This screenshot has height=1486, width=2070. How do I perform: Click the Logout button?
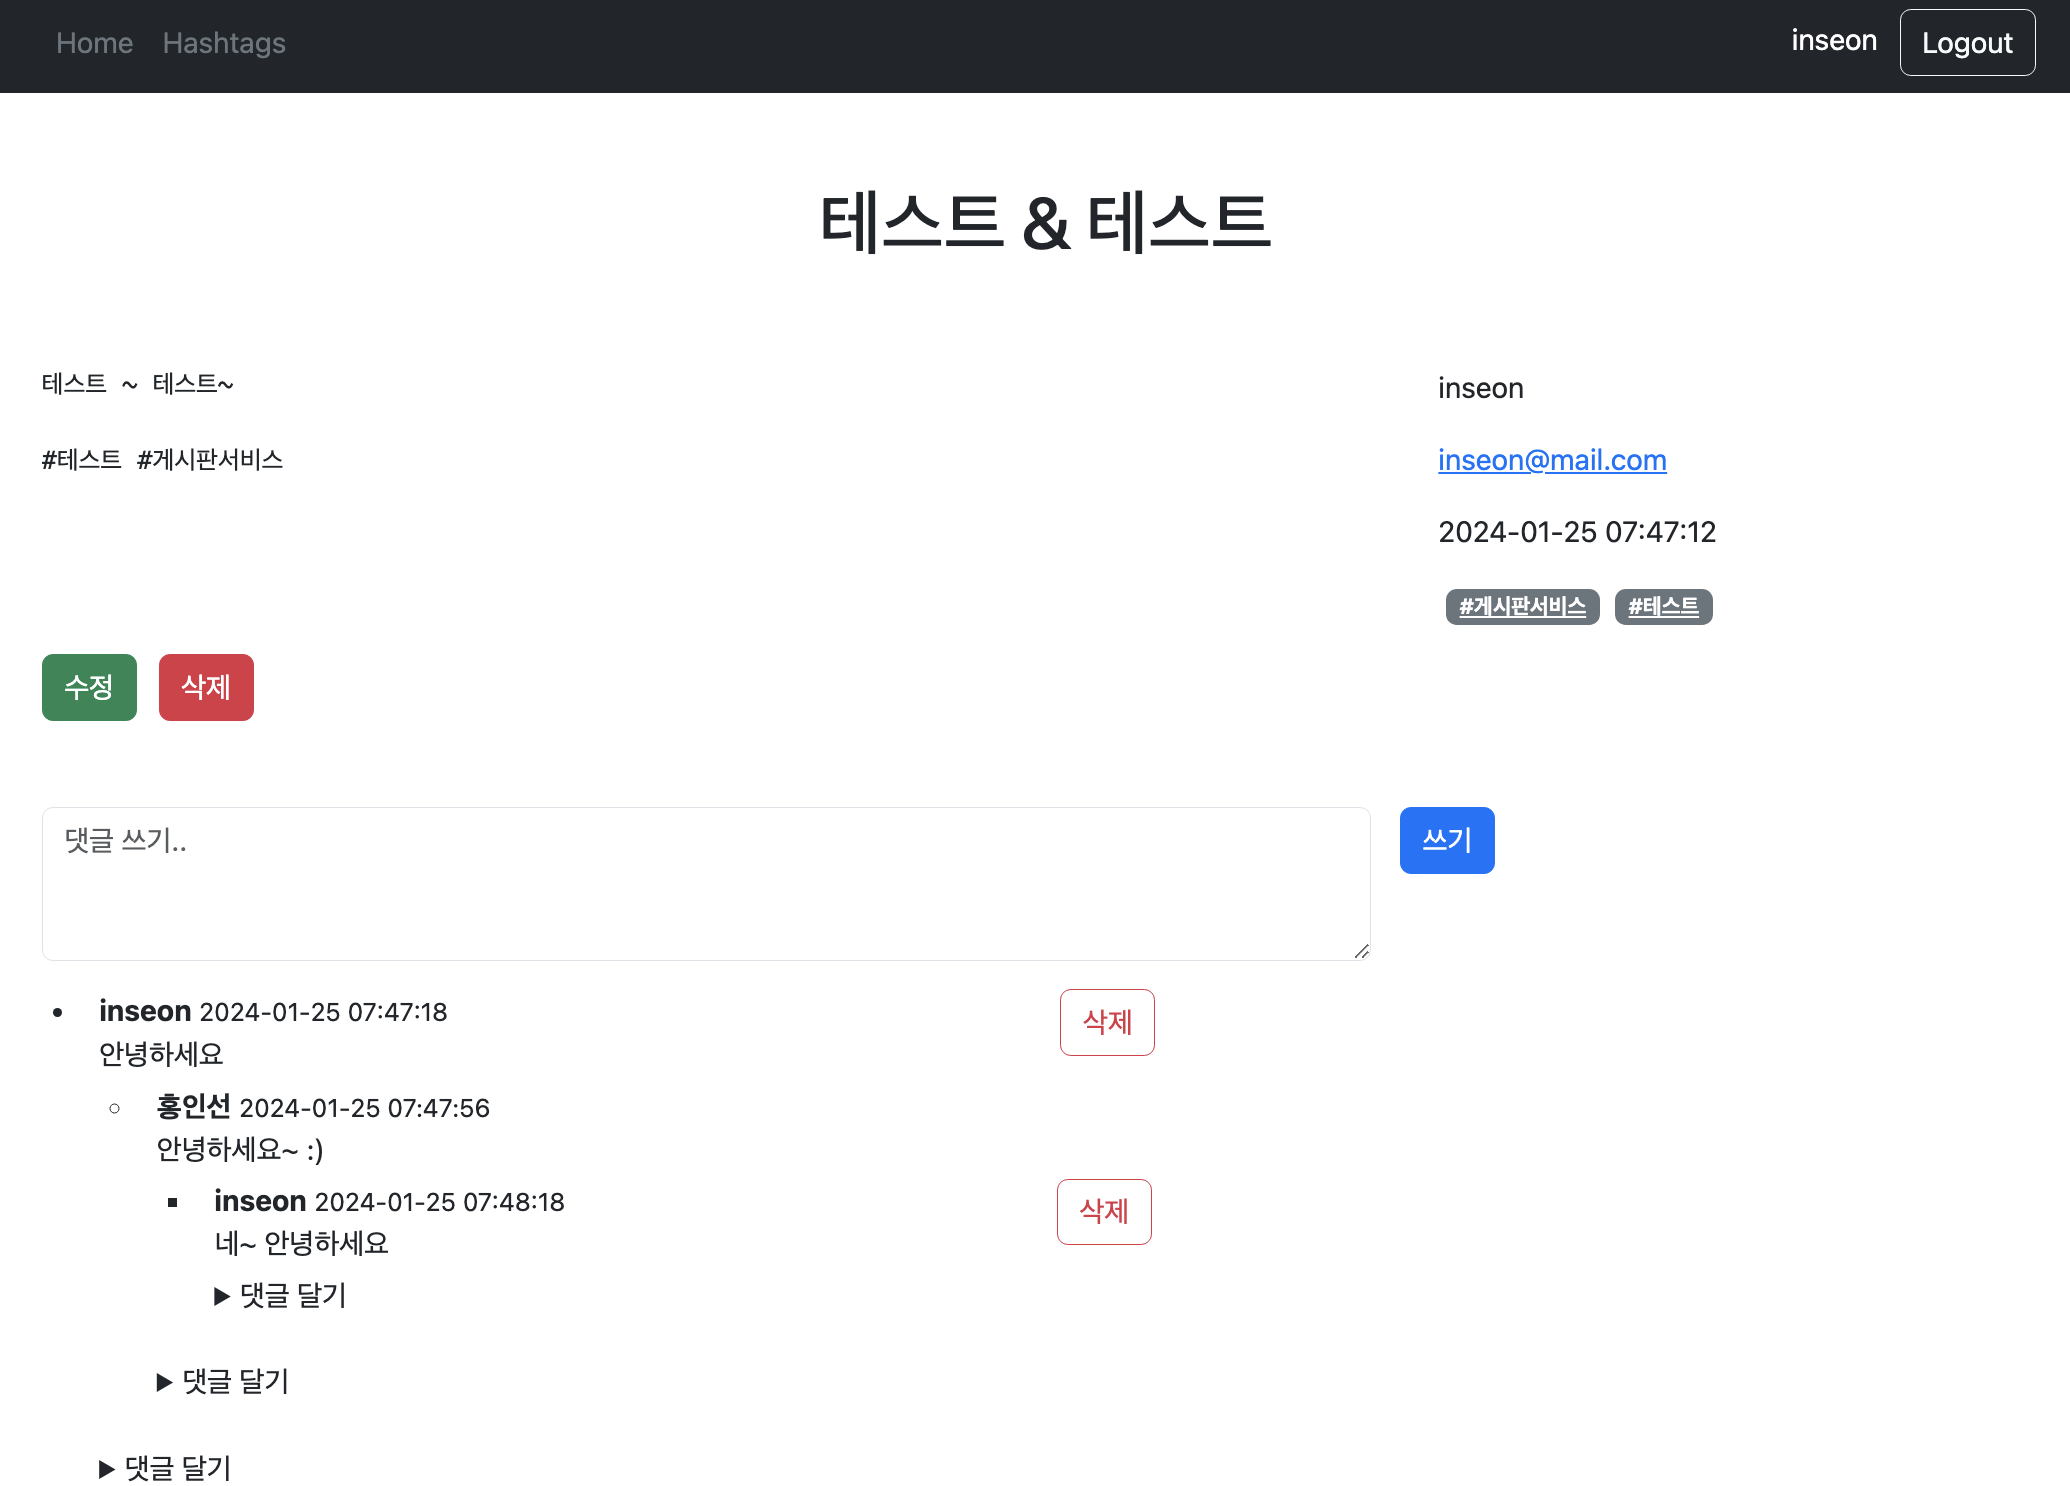(x=1966, y=43)
